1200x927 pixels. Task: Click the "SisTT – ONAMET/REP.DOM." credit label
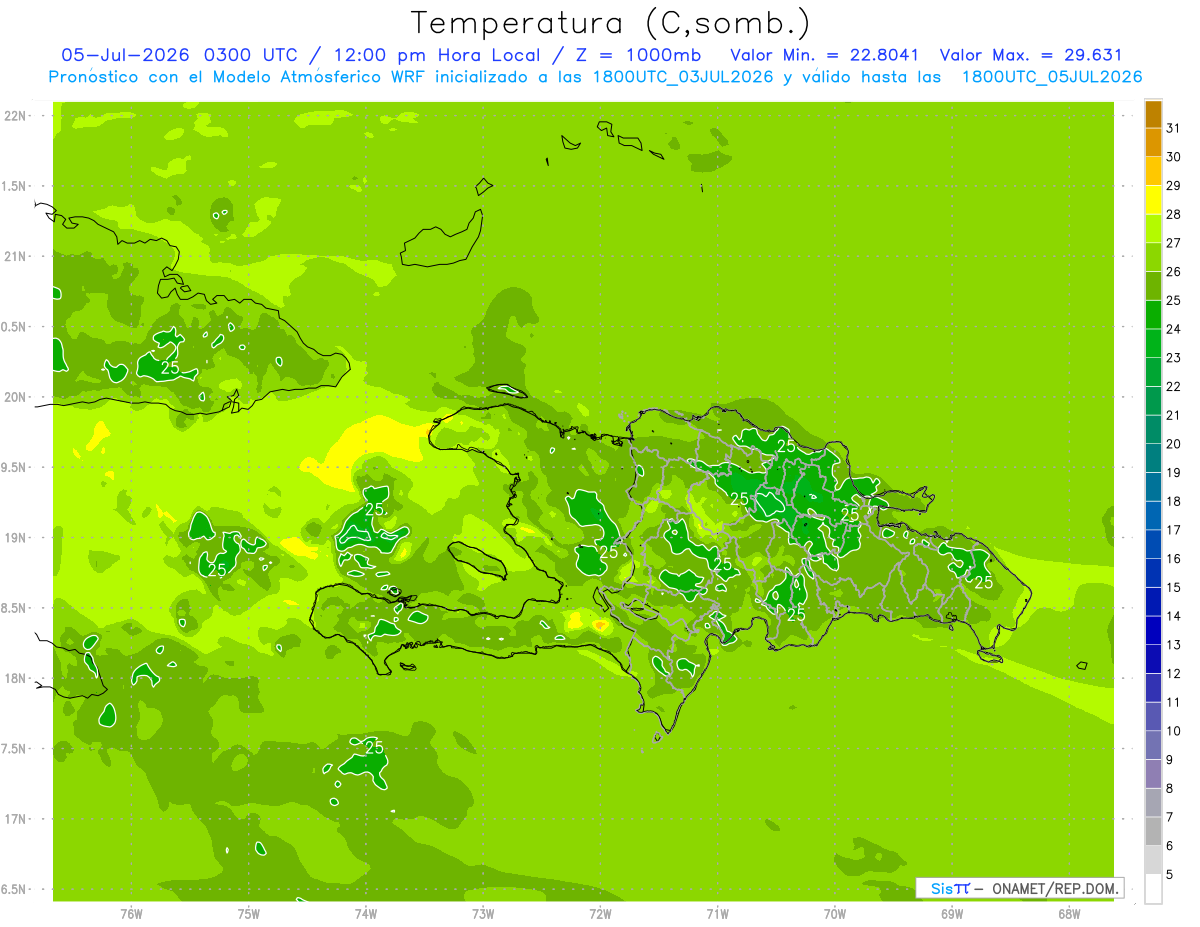[x=1019, y=888]
